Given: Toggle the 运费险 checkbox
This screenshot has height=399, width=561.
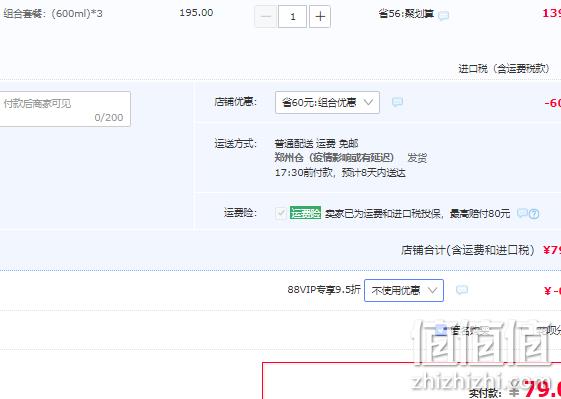Looking at the screenshot, I should [280, 214].
